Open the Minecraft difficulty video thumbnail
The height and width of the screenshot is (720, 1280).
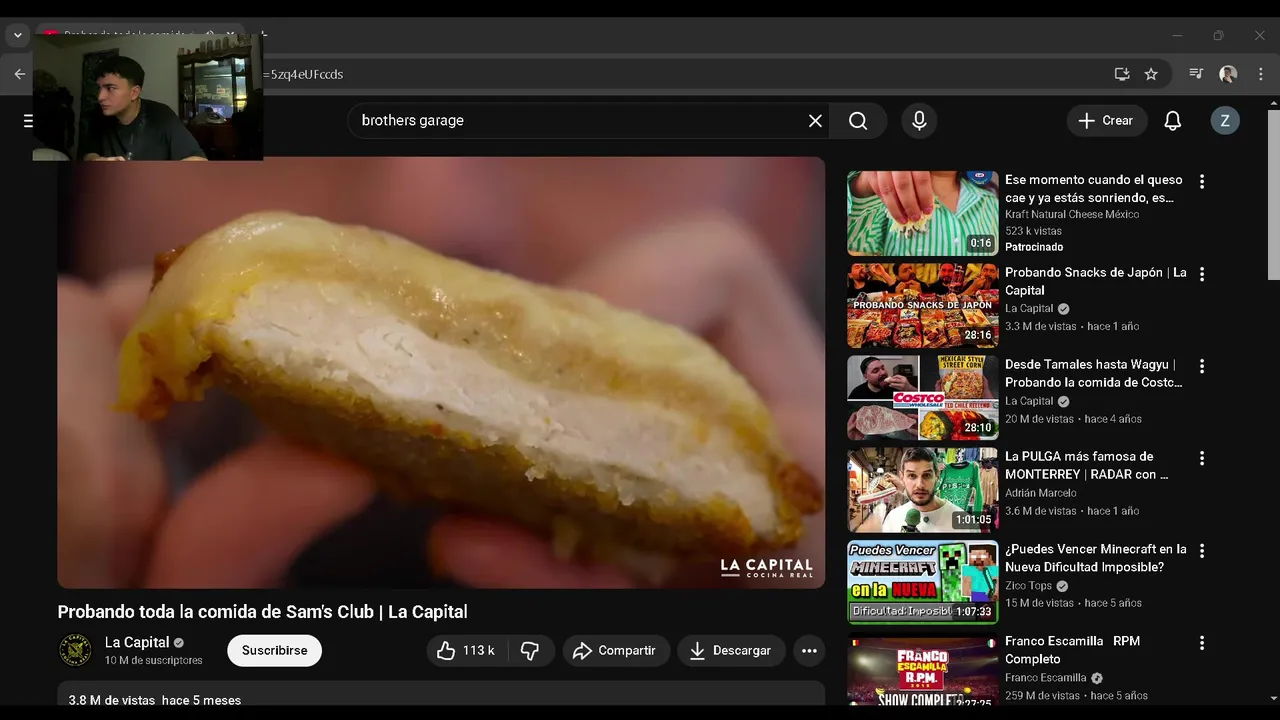922,582
